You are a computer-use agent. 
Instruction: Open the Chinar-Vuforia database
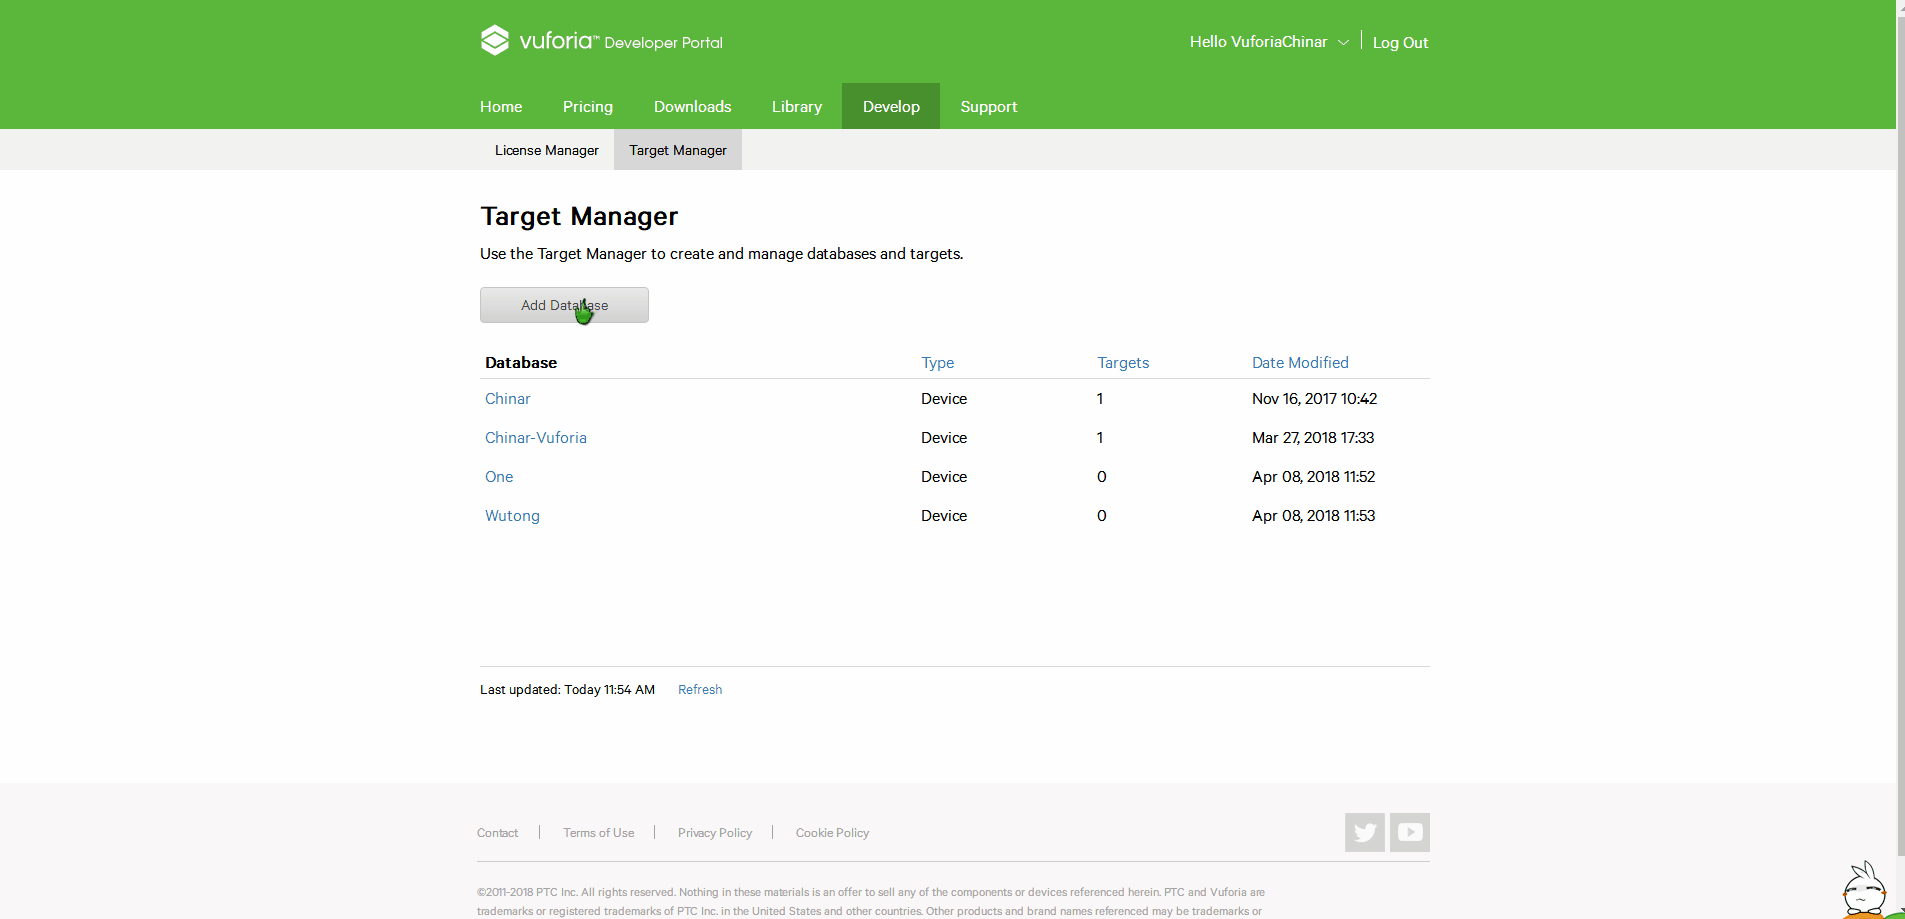tap(536, 437)
